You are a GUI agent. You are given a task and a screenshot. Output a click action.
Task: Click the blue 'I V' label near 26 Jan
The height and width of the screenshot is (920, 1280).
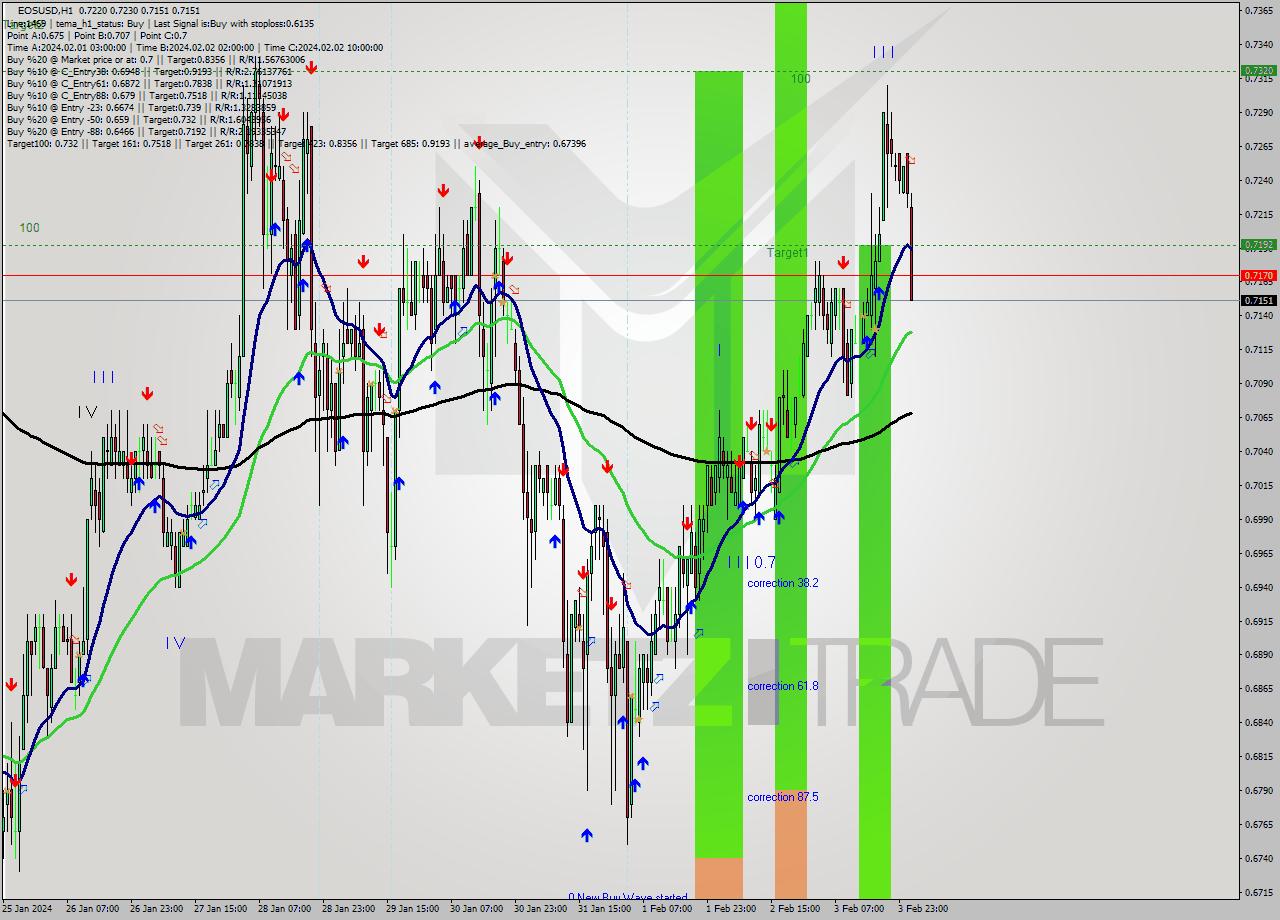176,643
